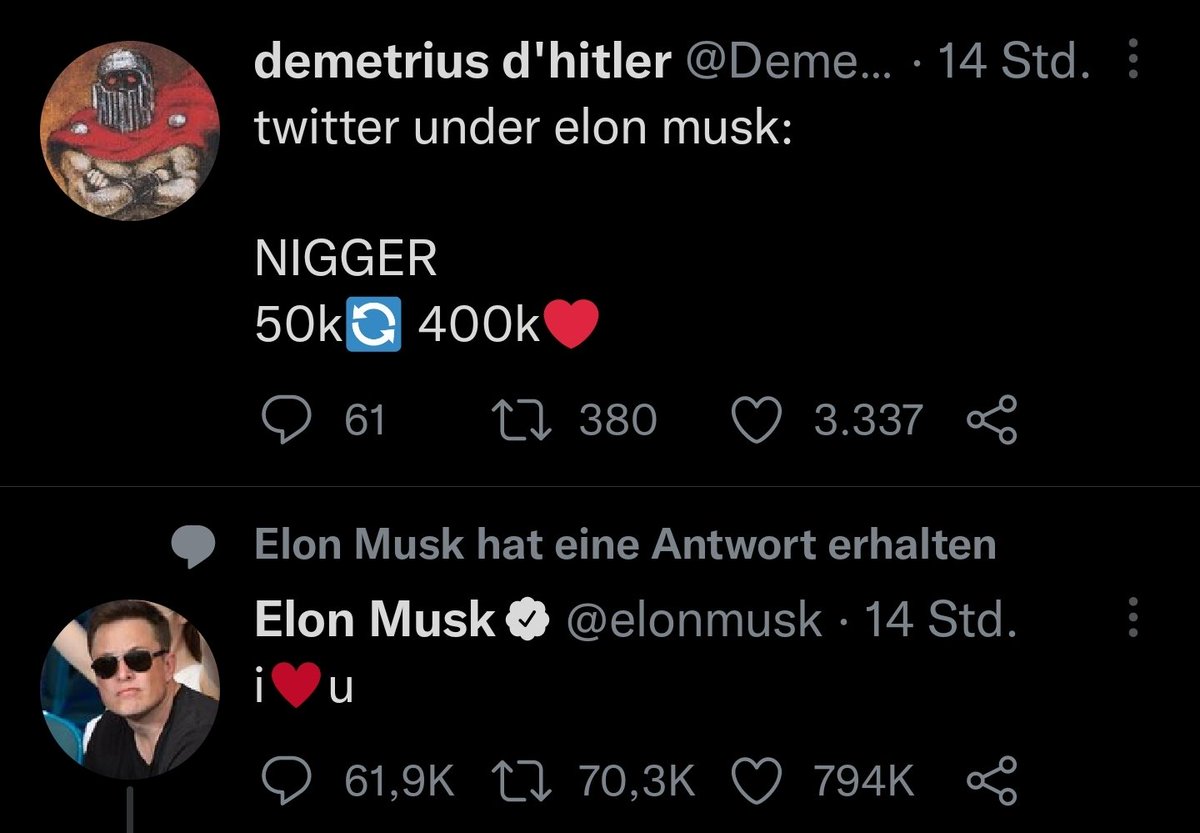The image size is (1200, 833).
Task: Open the Elon Musk display name
Action: (375, 621)
